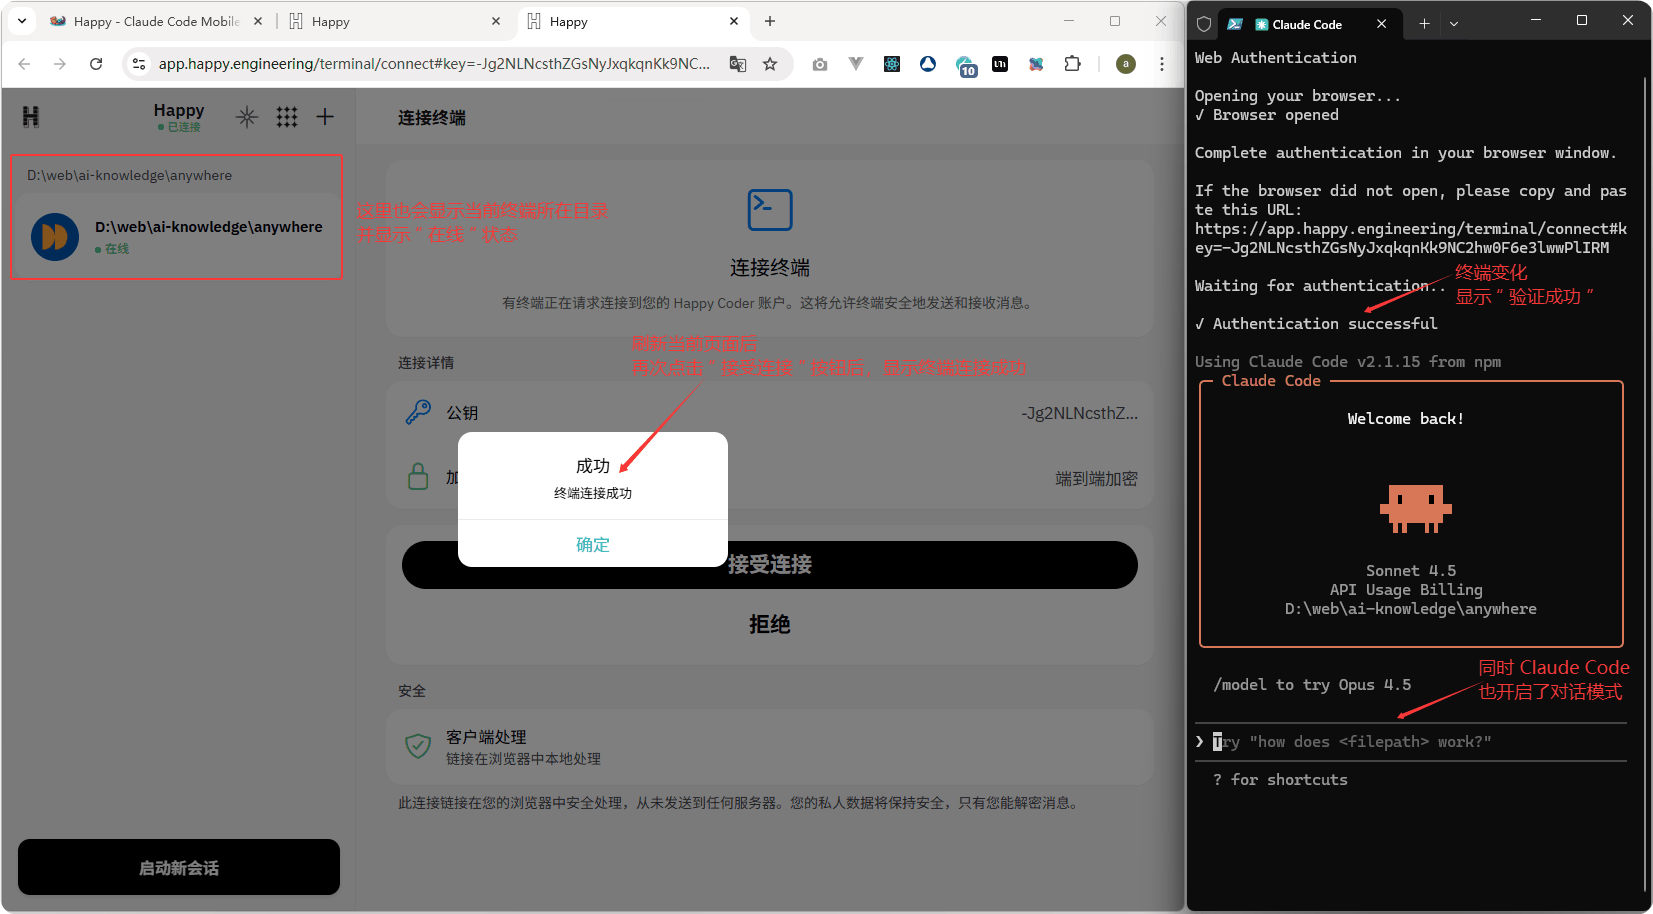Open the browser tab search dropdown

pos(22,21)
